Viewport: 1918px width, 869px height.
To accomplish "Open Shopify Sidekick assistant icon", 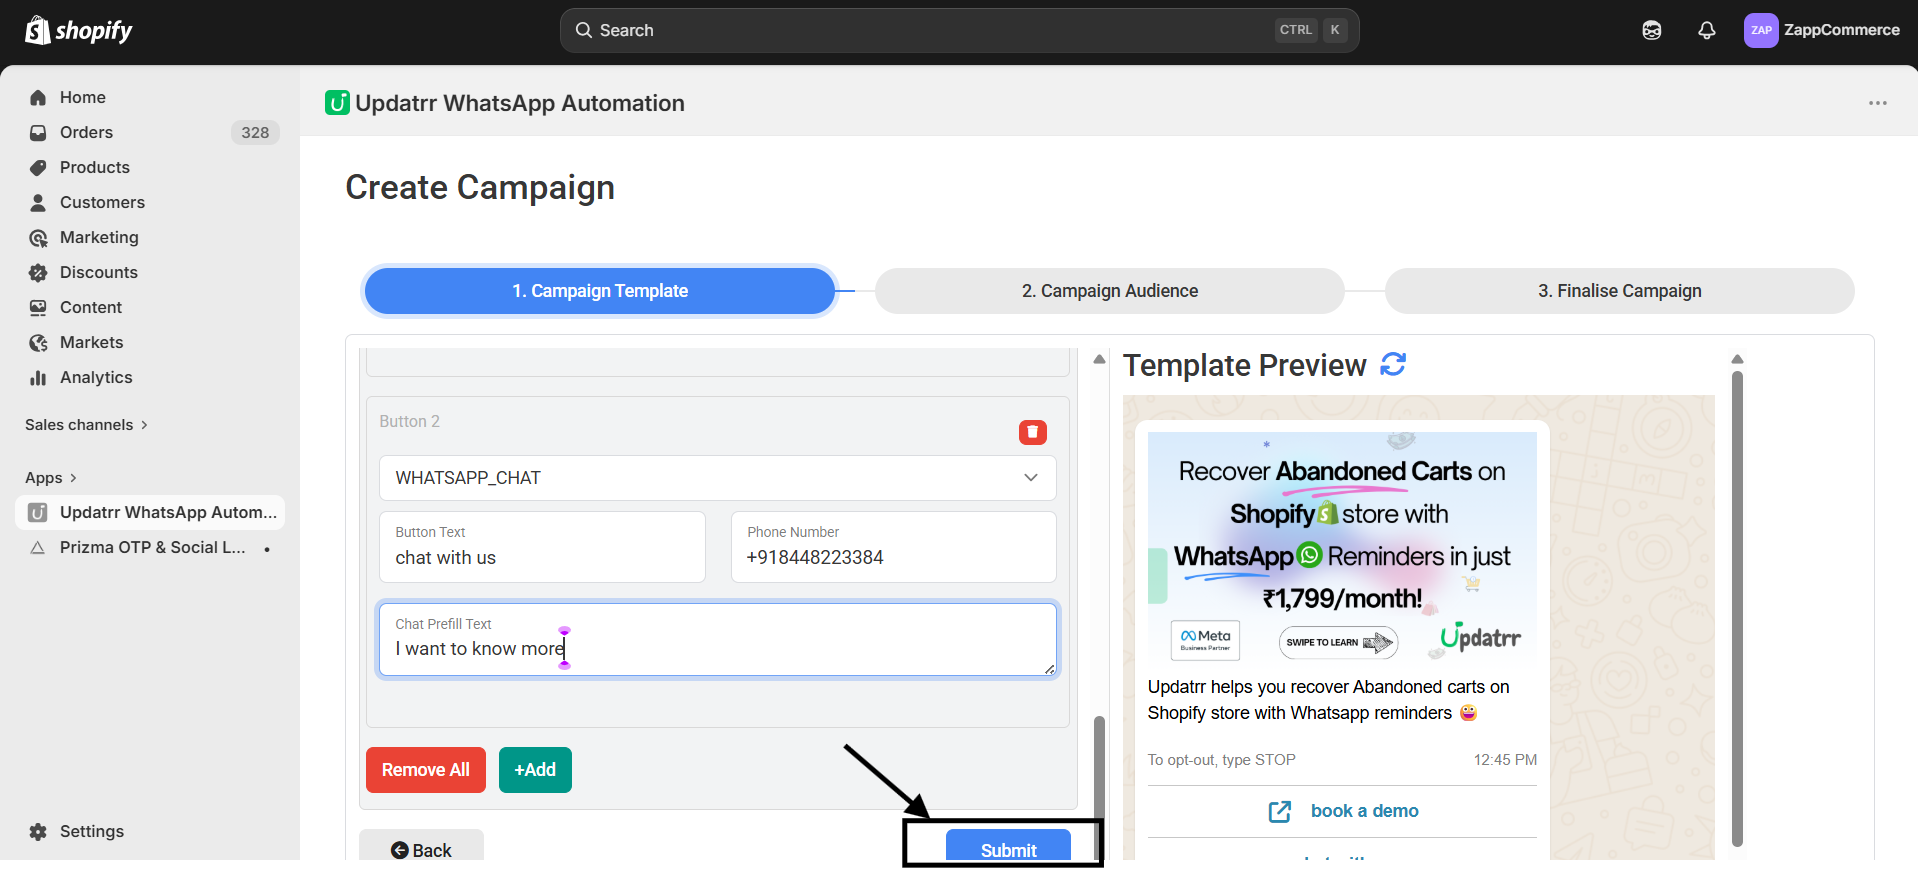I will [x=1652, y=30].
